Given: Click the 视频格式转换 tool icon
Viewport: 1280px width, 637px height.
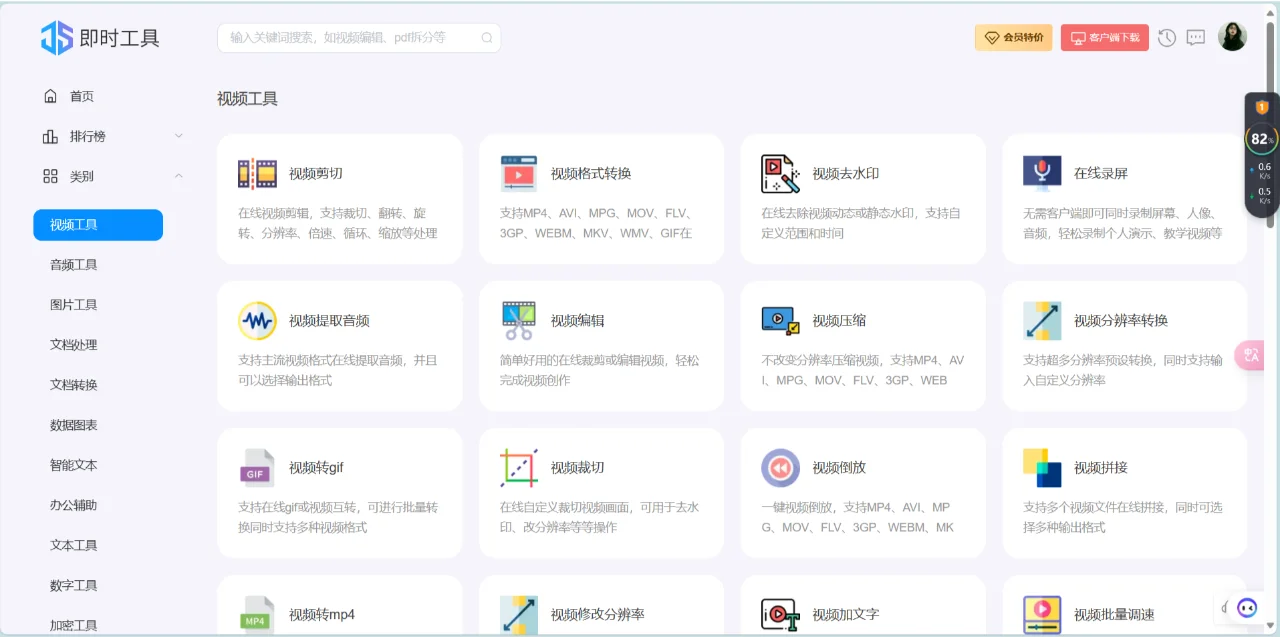Looking at the screenshot, I should [x=519, y=173].
